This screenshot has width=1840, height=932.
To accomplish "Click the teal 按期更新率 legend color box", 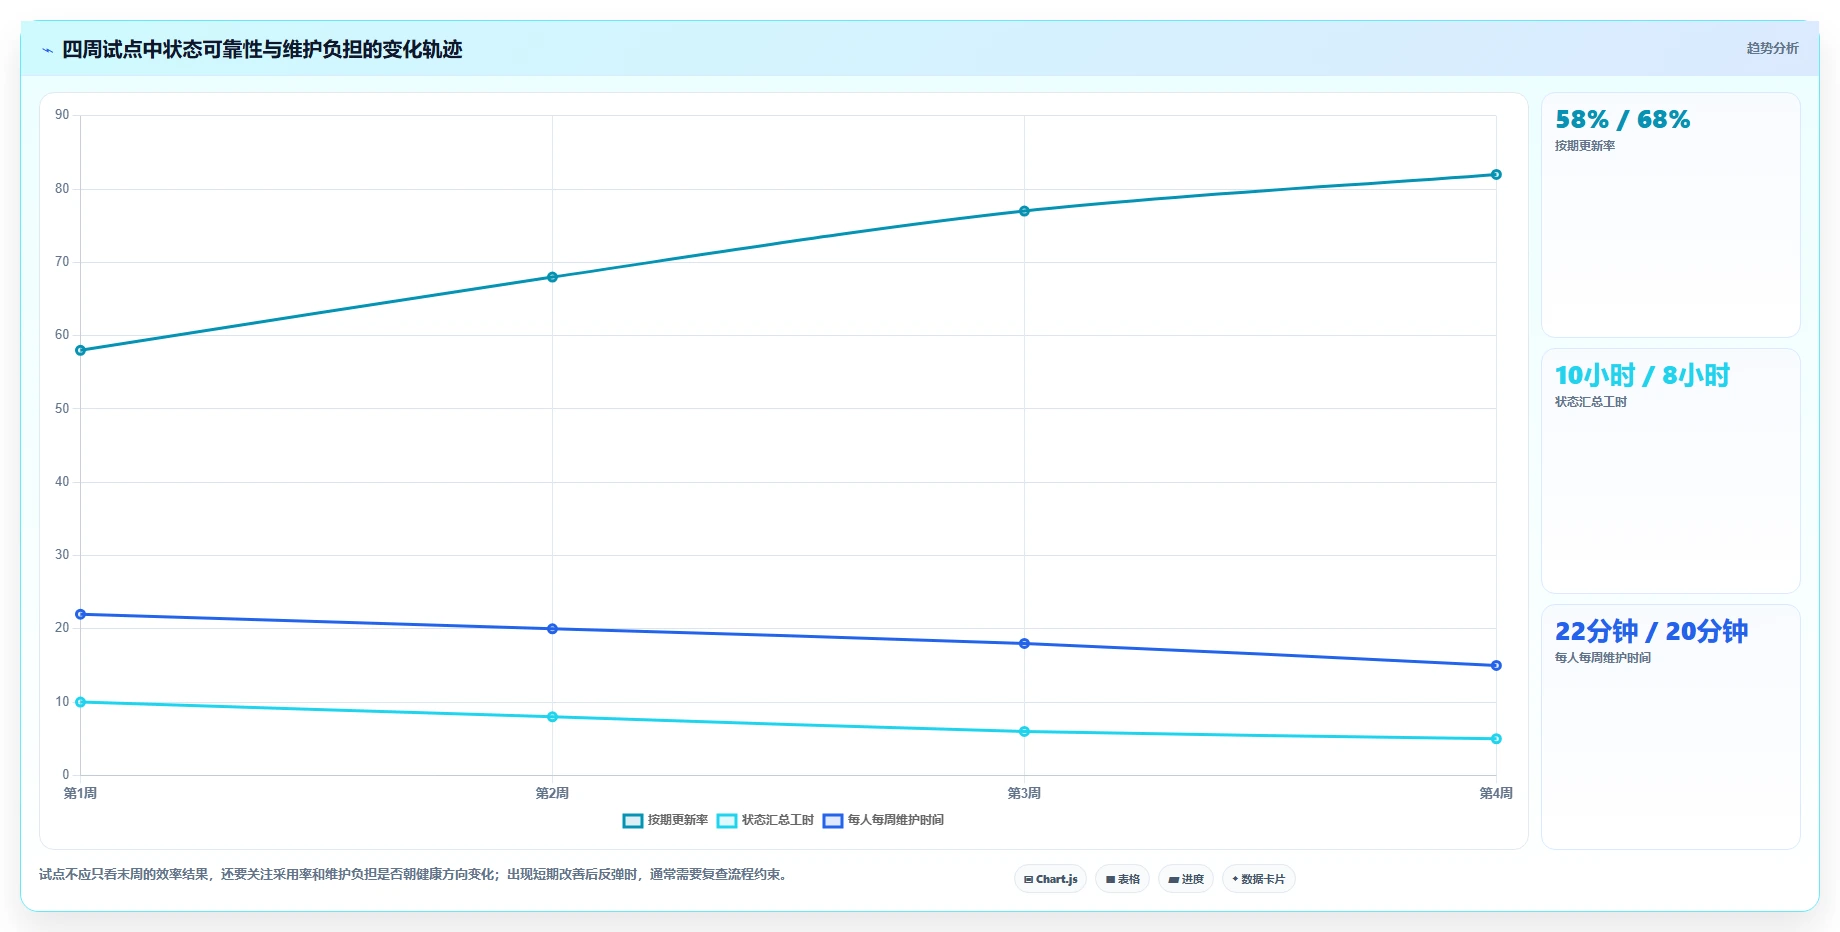I will point(633,821).
